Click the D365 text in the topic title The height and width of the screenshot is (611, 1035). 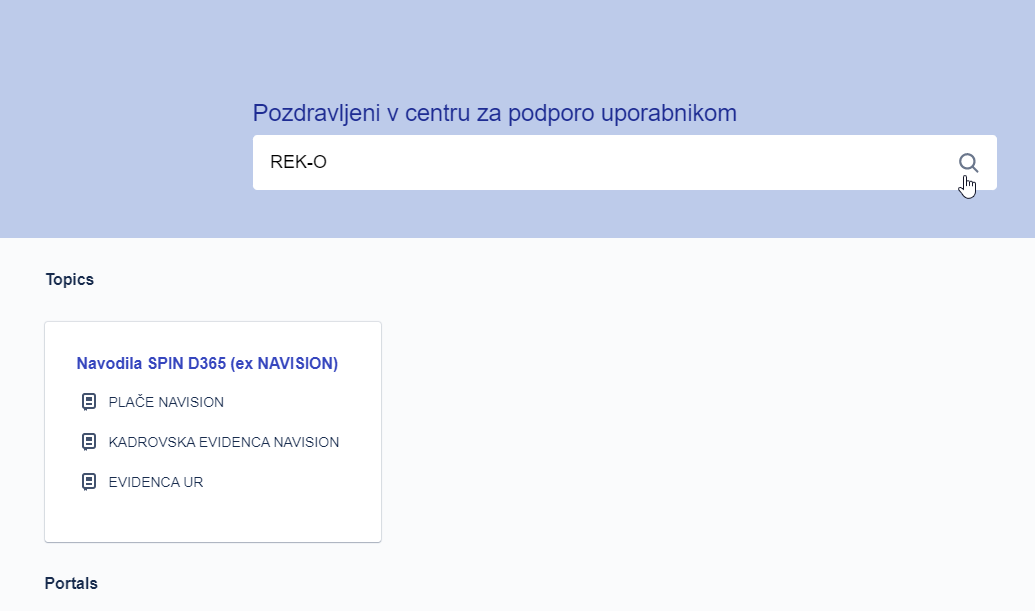[207, 364]
